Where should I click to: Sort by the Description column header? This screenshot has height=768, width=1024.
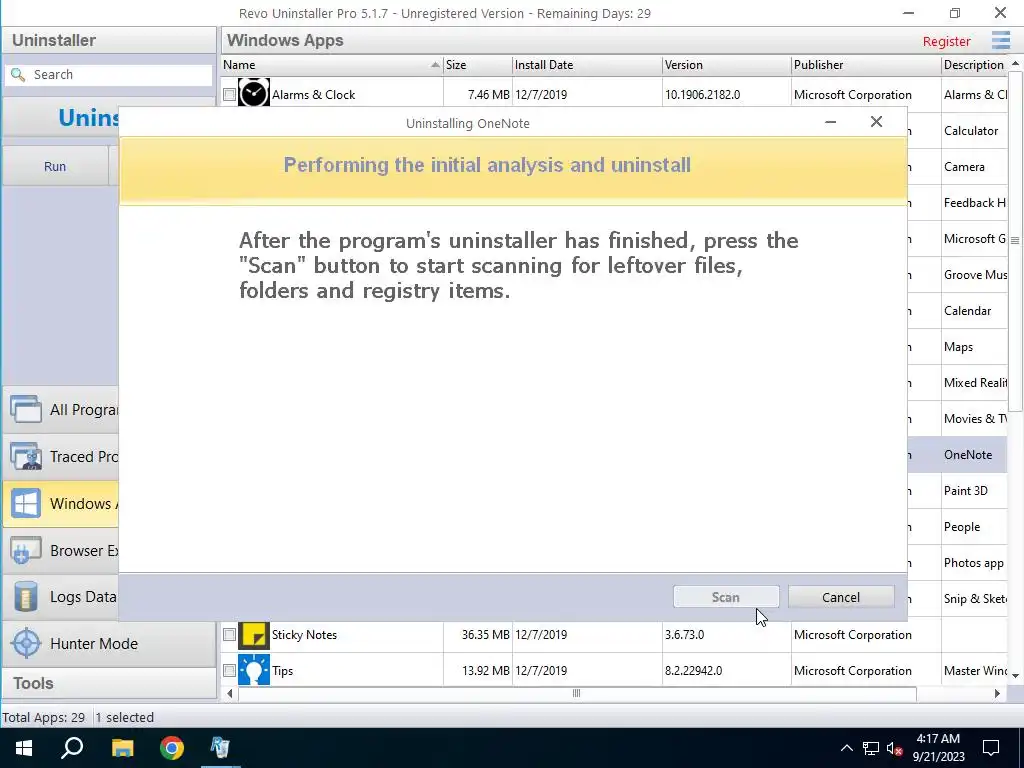(x=974, y=65)
